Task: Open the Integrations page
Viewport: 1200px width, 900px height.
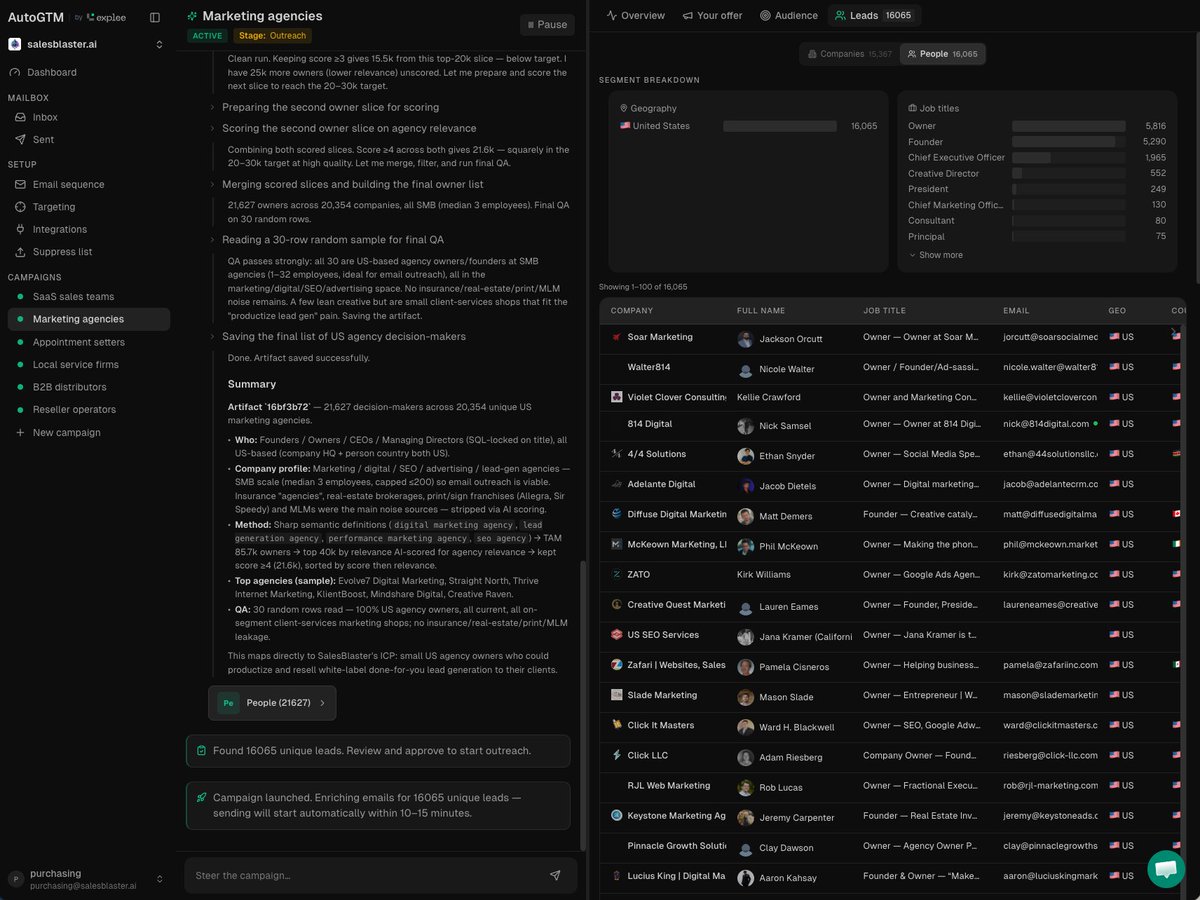Action: point(60,229)
